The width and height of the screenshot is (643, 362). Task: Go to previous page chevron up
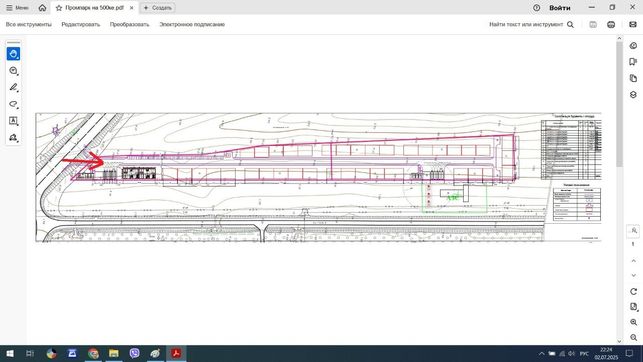633,261
